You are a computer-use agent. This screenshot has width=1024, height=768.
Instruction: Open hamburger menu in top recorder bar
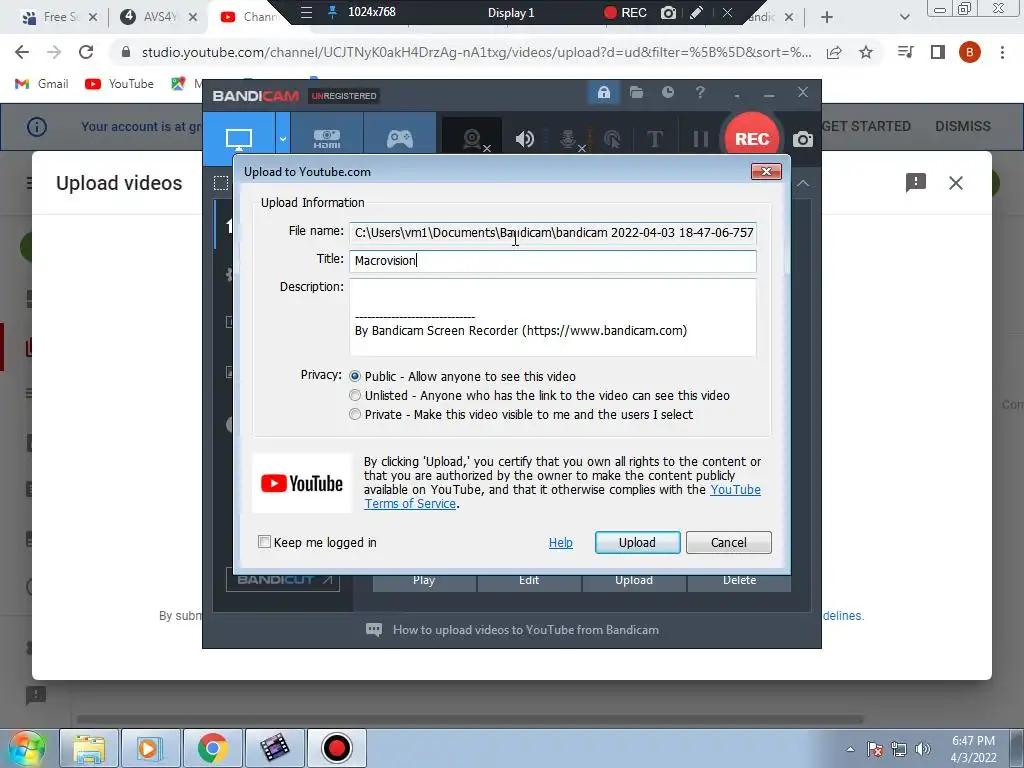(306, 12)
